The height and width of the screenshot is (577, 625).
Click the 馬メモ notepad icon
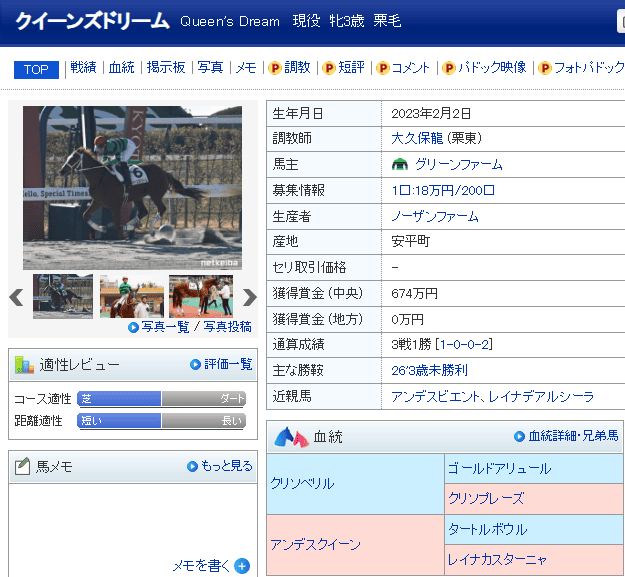[x=22, y=466]
